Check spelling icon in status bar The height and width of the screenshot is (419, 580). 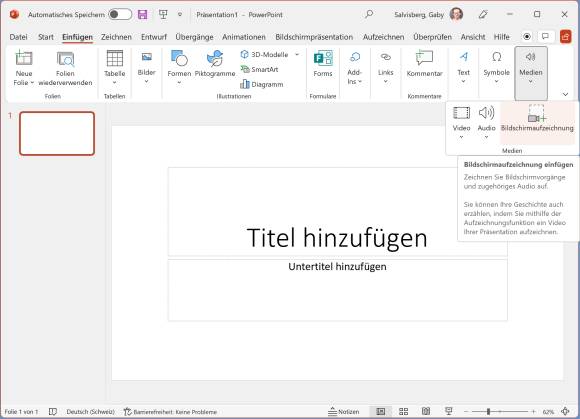[53, 412]
